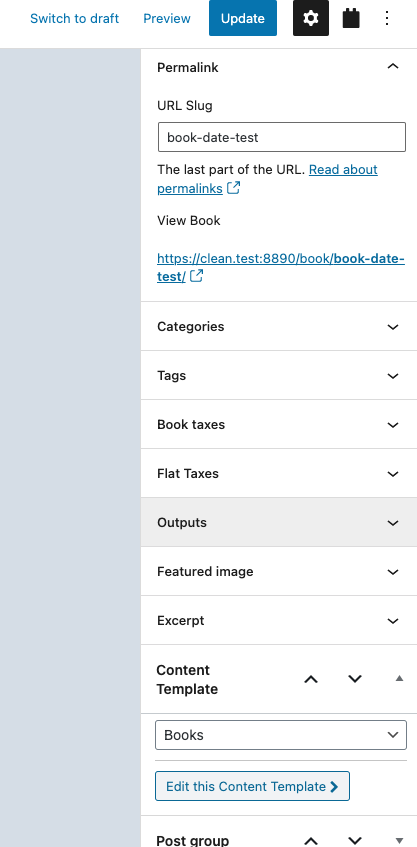This screenshot has width=417, height=847.
Task: Open the settings gear sidebar toggle
Action: (x=311, y=18)
